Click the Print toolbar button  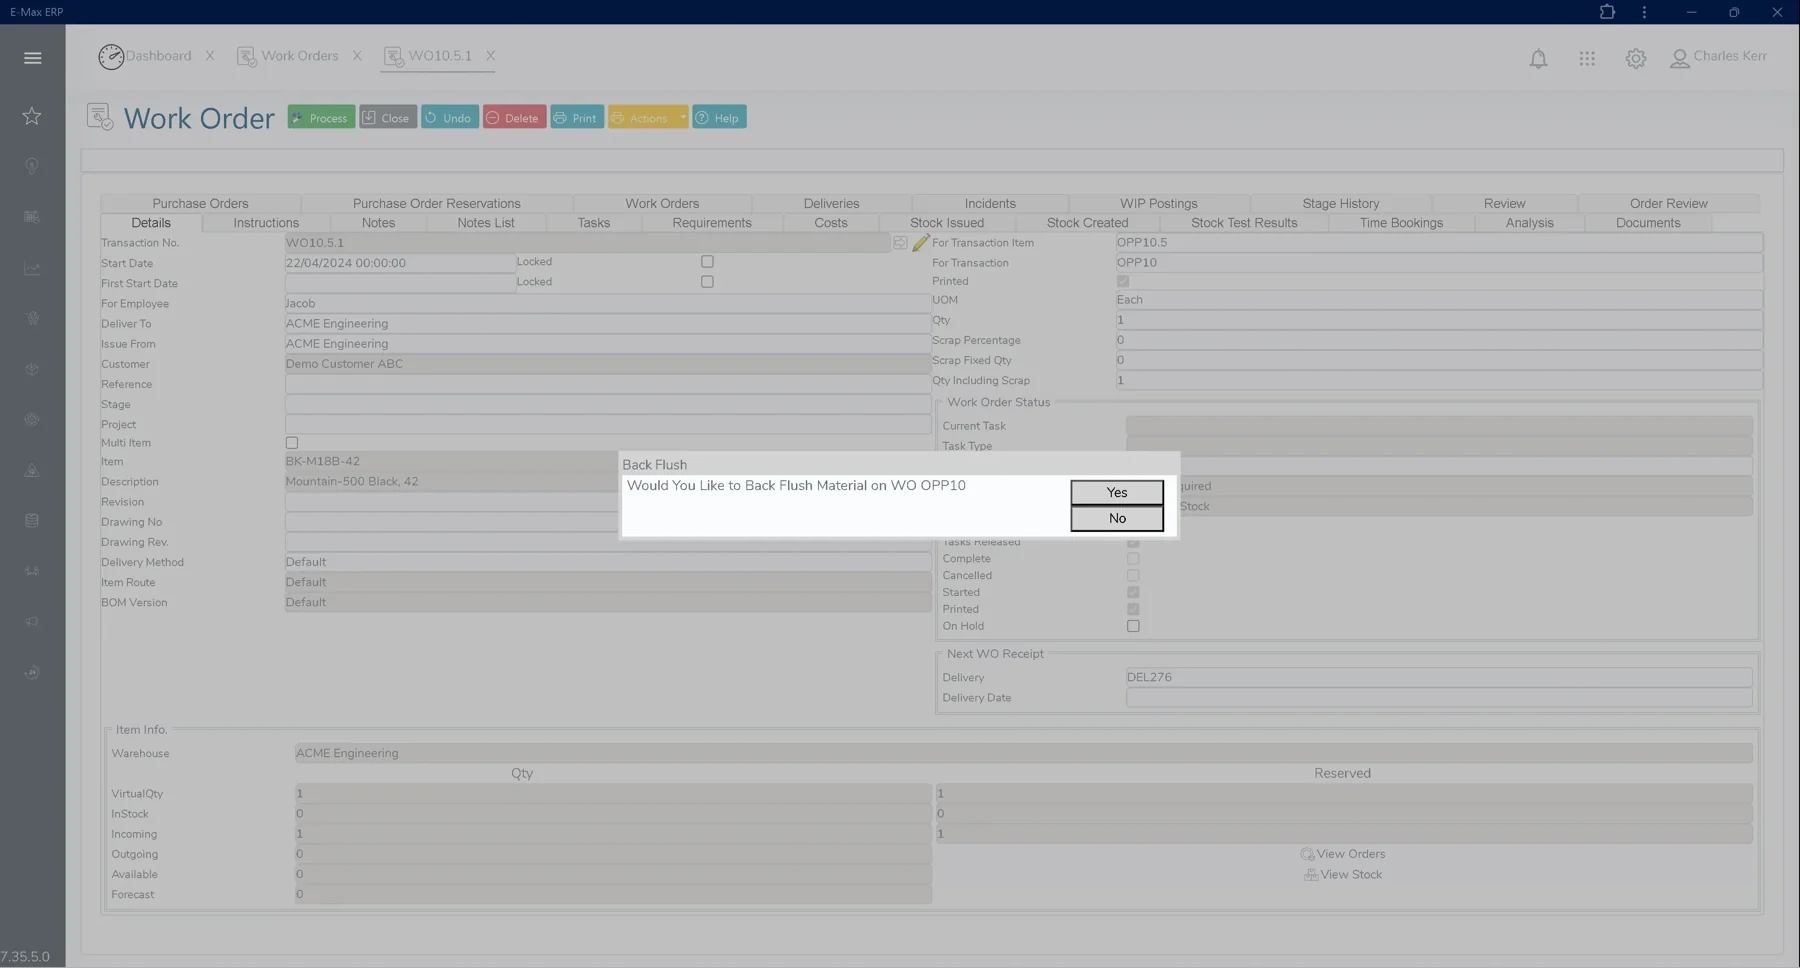(x=577, y=118)
